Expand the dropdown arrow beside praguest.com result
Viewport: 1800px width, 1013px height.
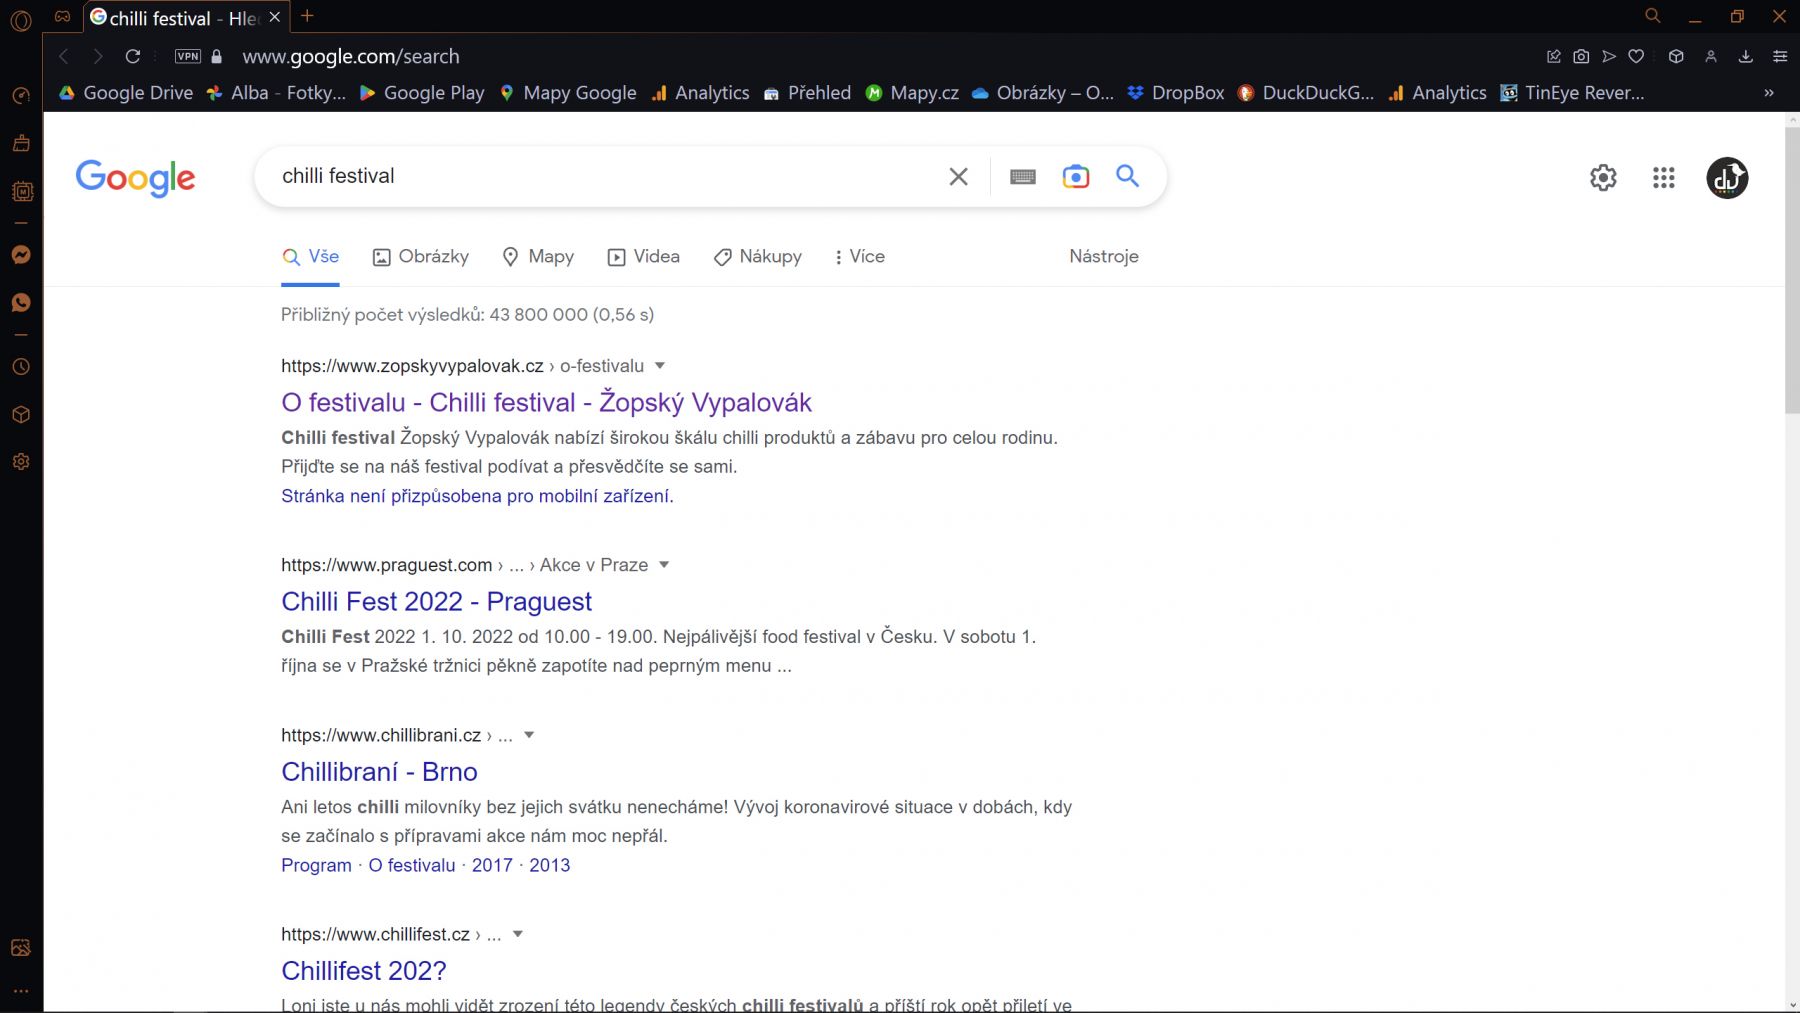pyautogui.click(x=664, y=565)
